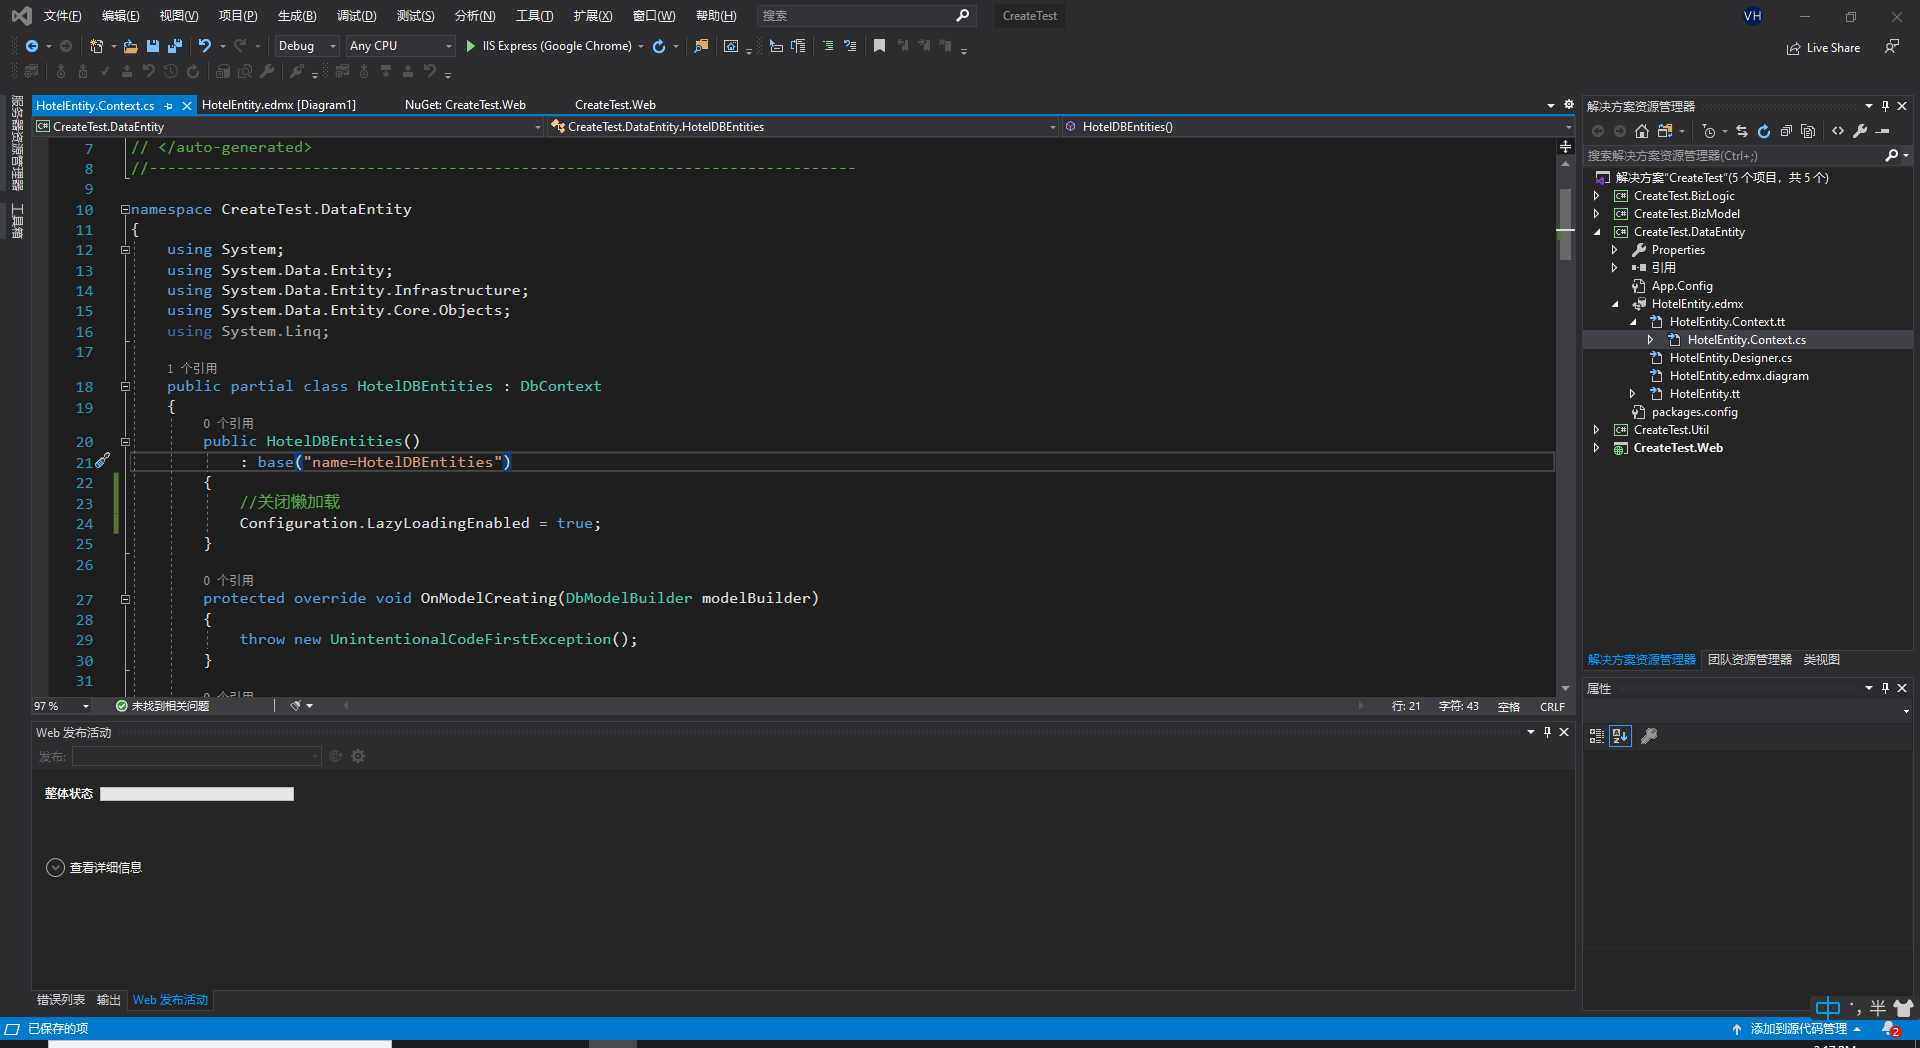
Task: Undo the last edit via toolbar
Action: (205, 46)
